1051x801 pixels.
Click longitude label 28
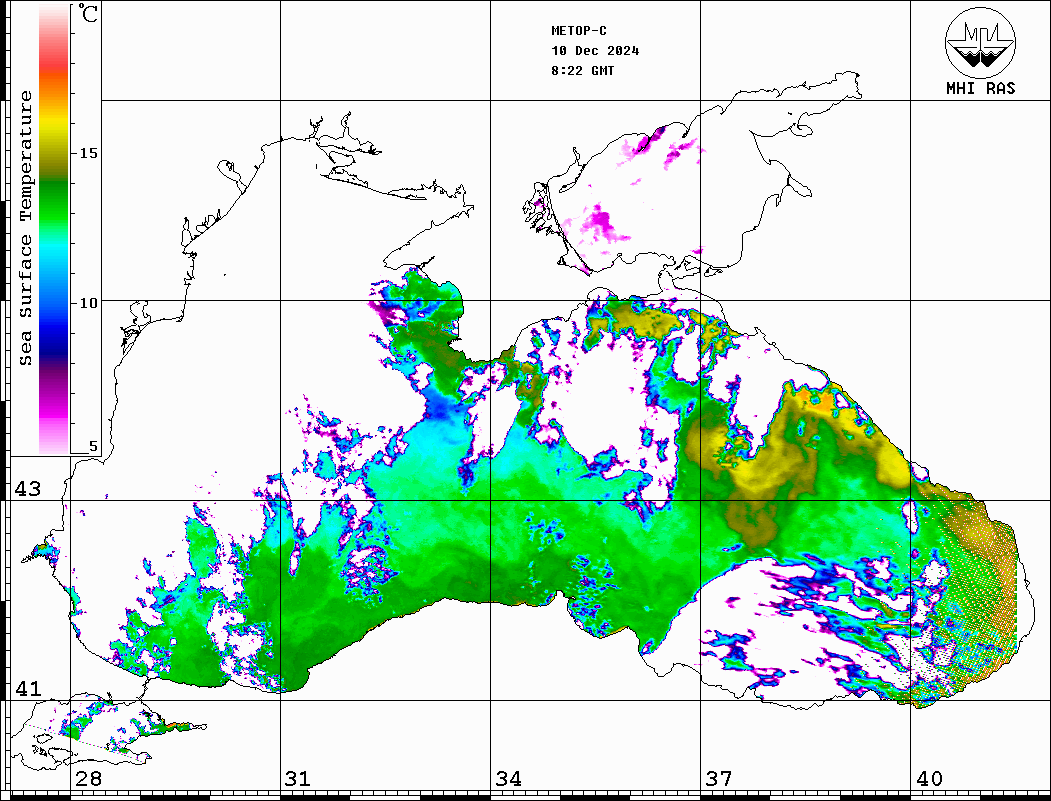[x=88, y=779]
